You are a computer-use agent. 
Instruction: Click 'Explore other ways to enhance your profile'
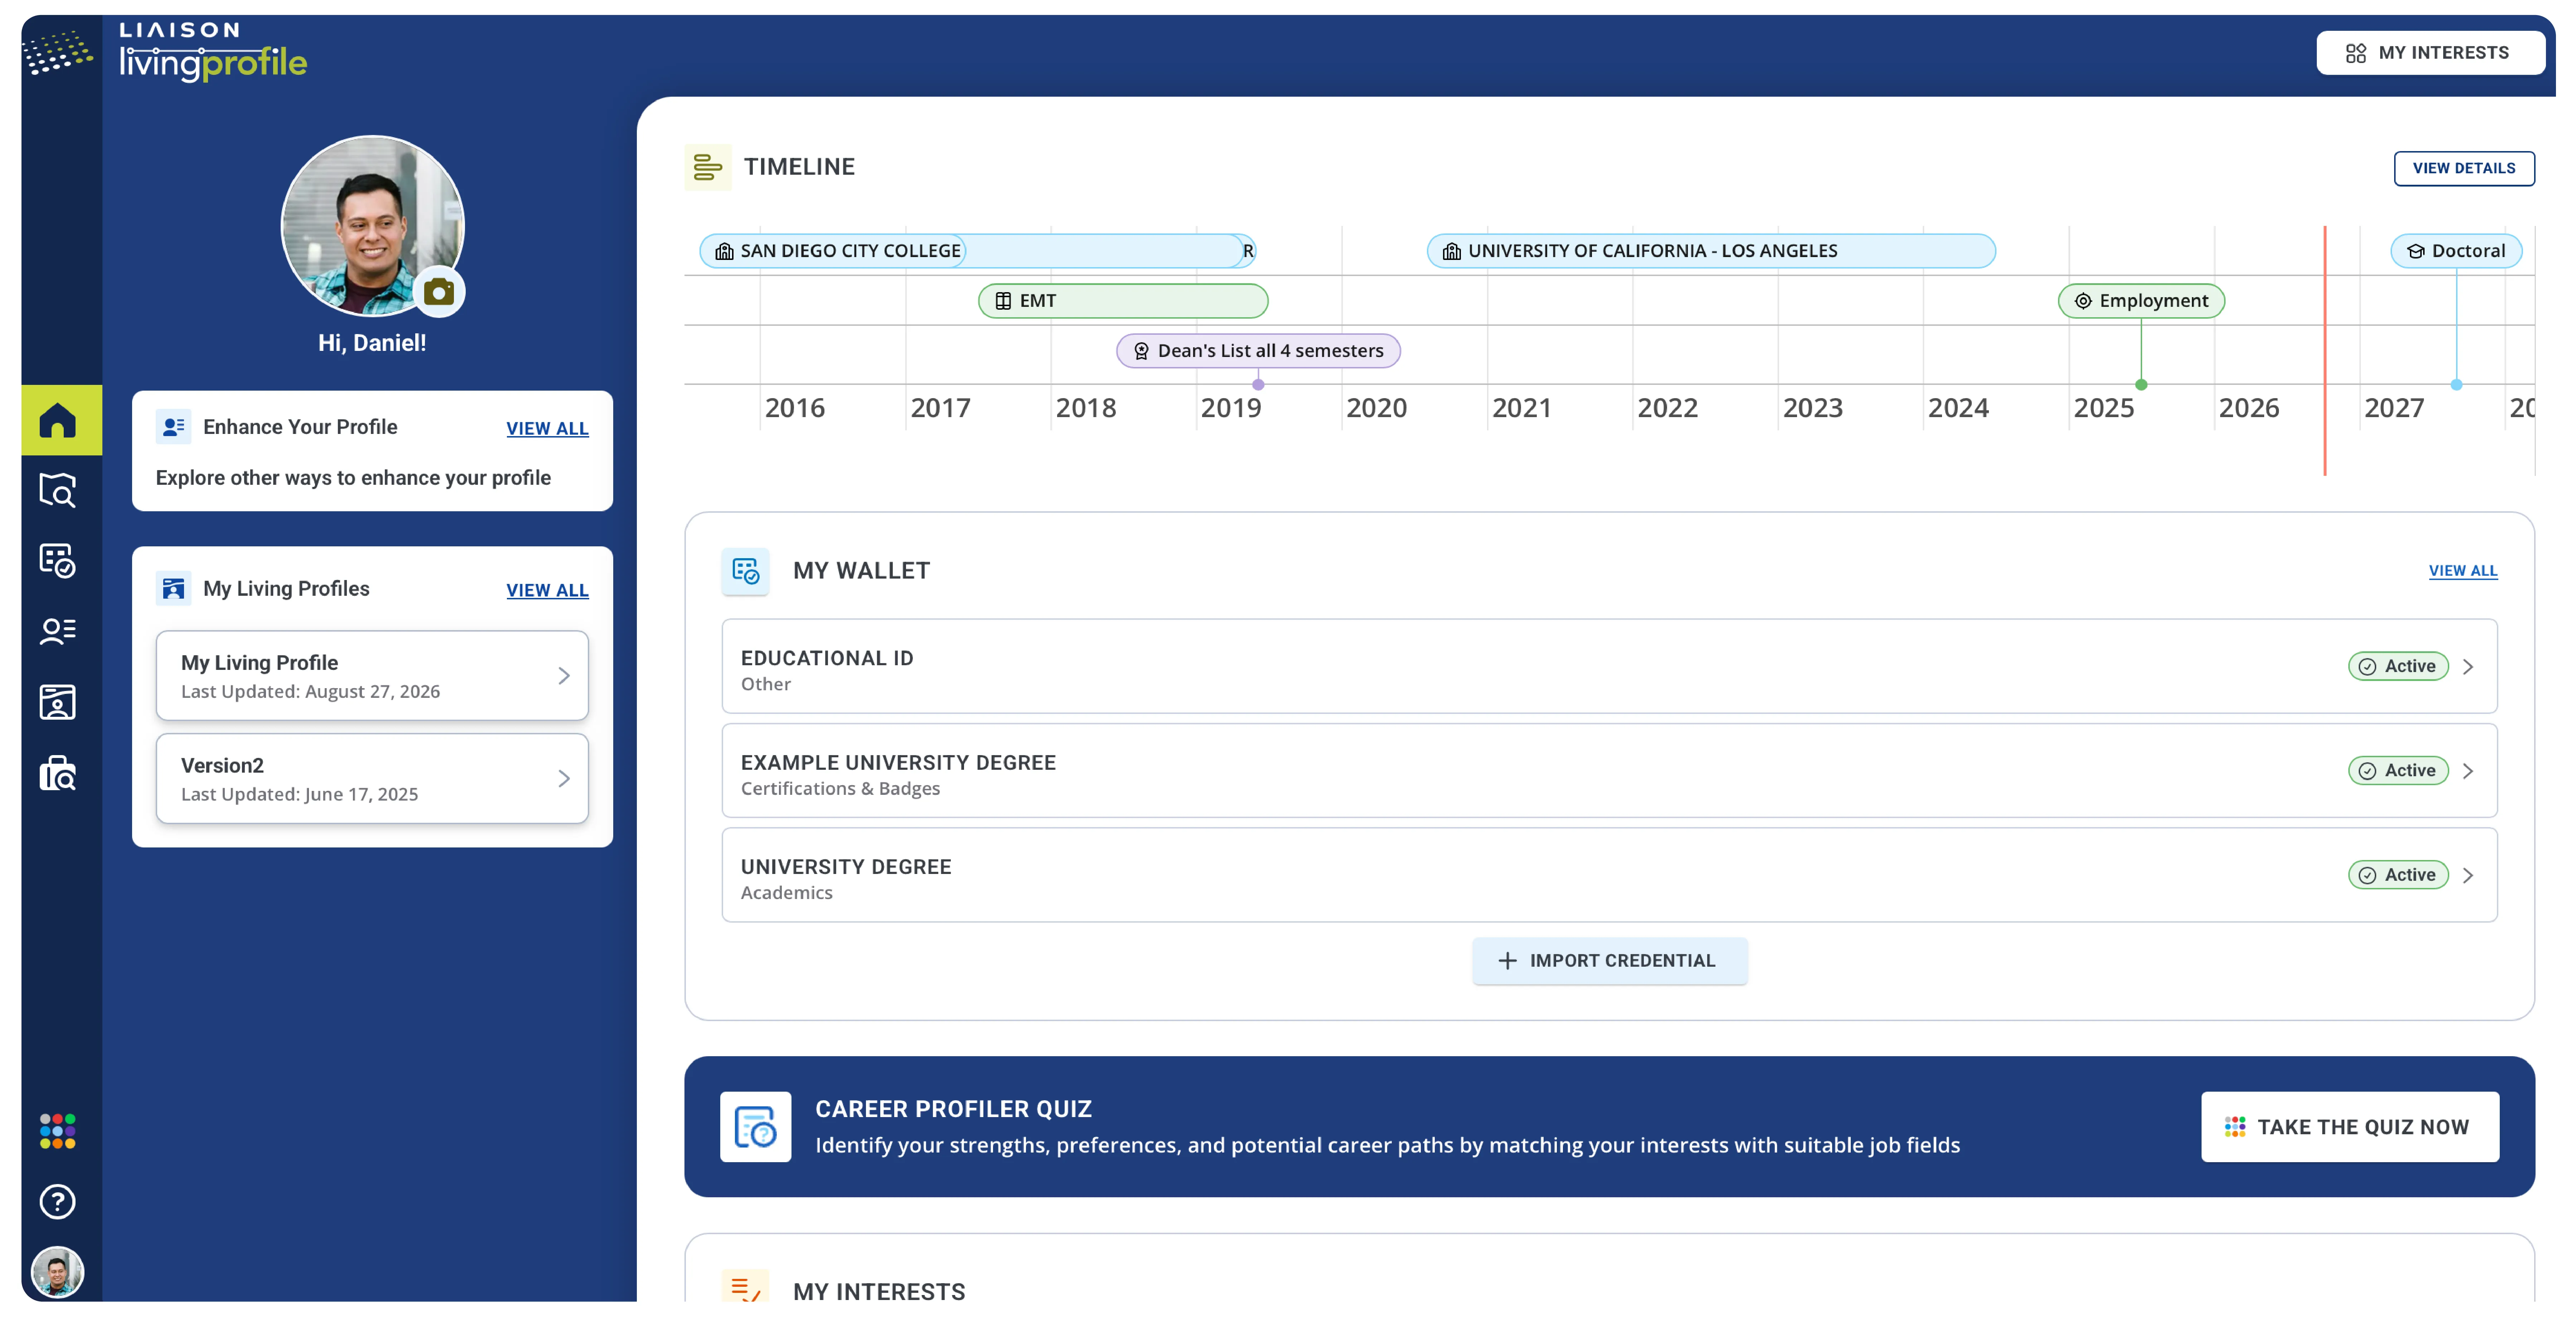(x=353, y=478)
